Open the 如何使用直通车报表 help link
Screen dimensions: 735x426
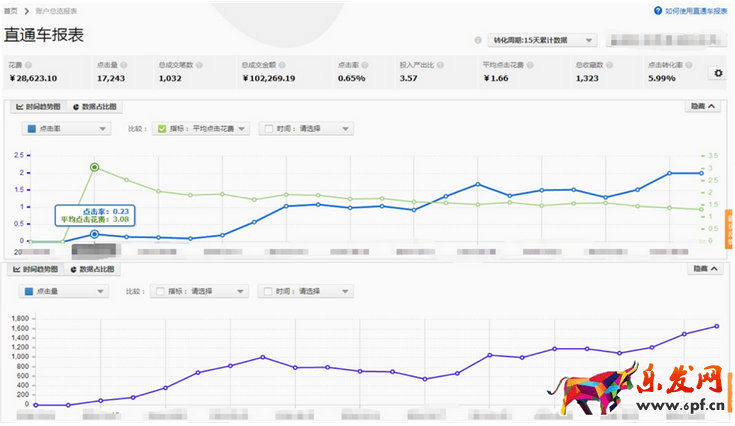click(697, 10)
